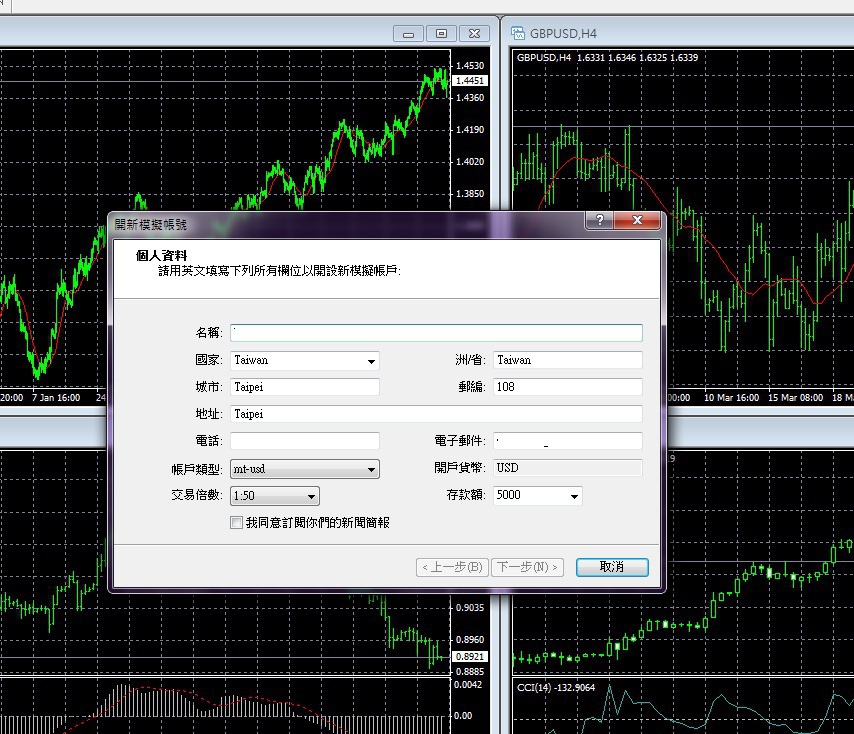Restore the left chart window size
The width and height of the screenshot is (854, 734).
[442, 33]
